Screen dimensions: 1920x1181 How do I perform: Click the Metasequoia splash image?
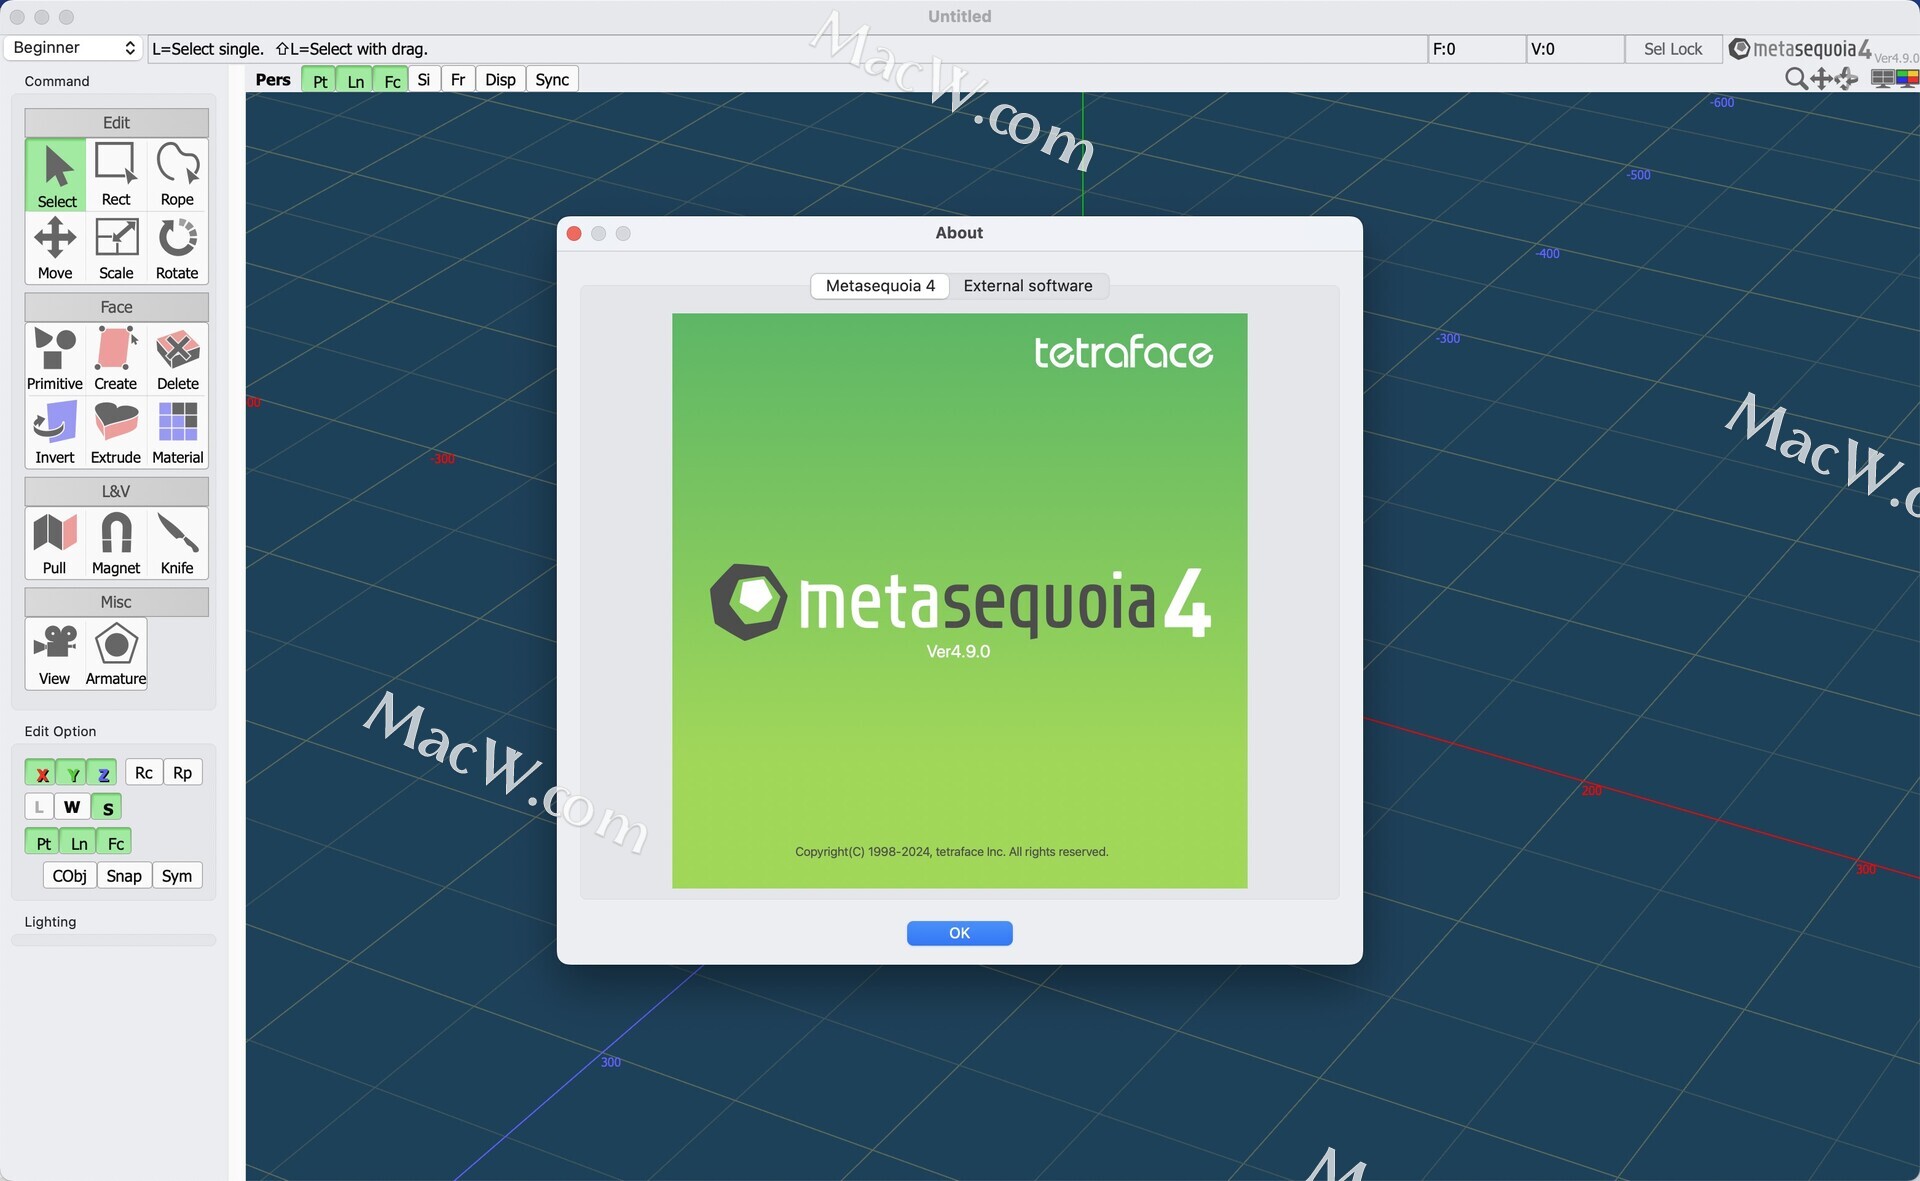[x=959, y=601]
